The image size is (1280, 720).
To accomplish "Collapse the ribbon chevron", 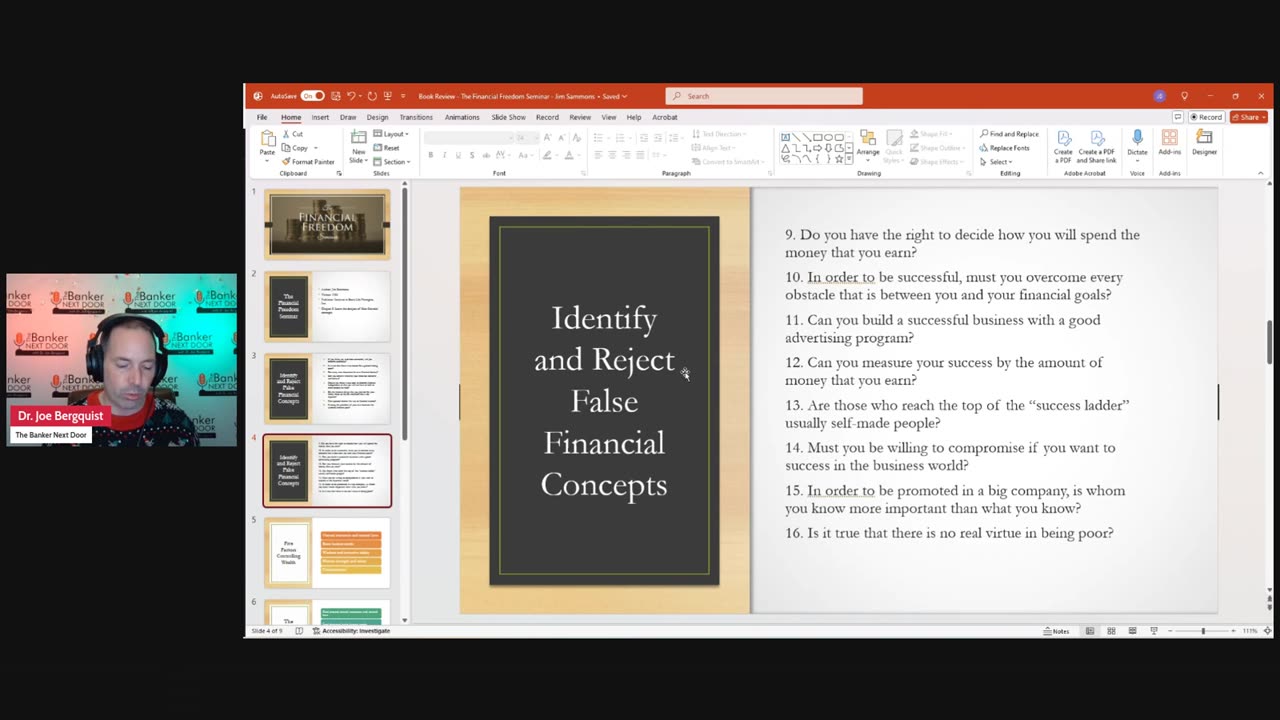I will (x=1260, y=173).
